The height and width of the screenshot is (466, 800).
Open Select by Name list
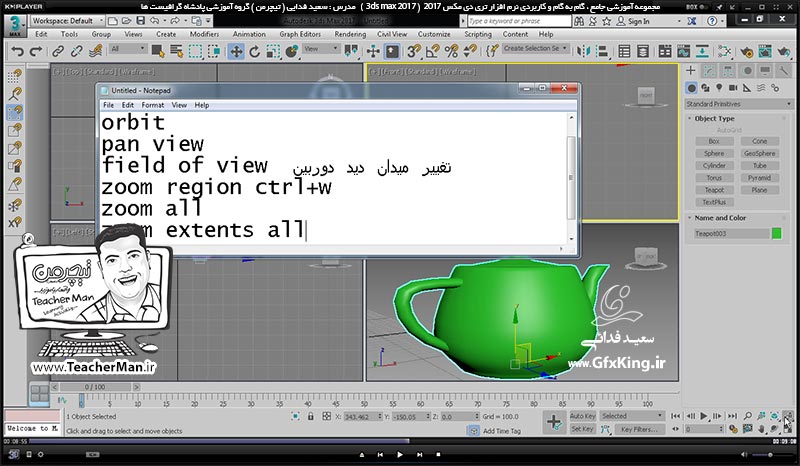177,51
